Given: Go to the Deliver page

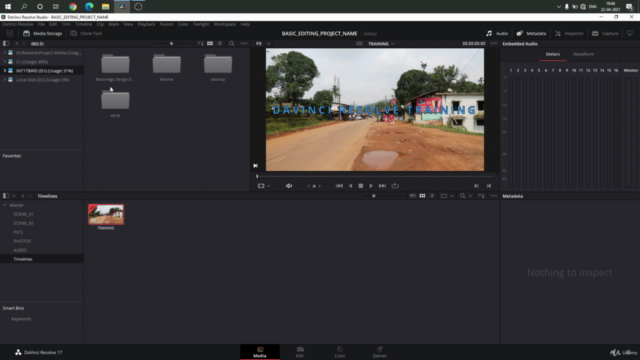Looking at the screenshot, I should click(x=380, y=352).
